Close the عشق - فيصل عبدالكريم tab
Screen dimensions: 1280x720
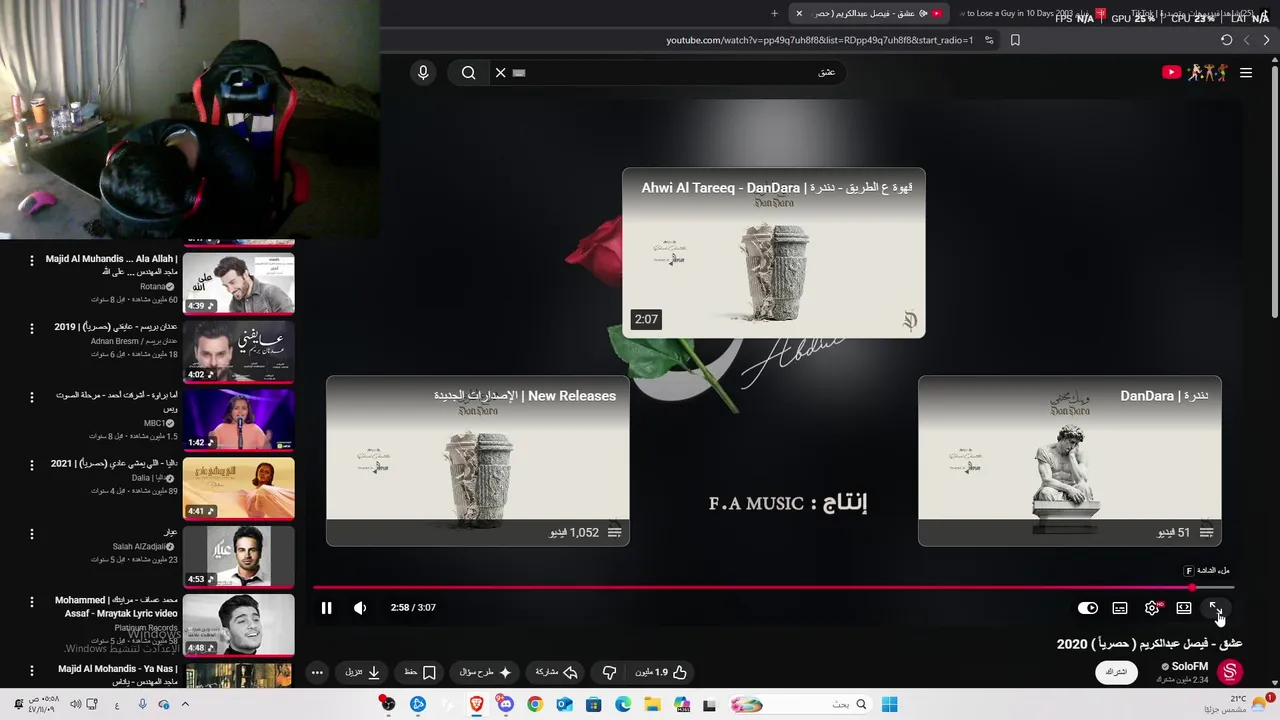pyautogui.click(x=799, y=13)
